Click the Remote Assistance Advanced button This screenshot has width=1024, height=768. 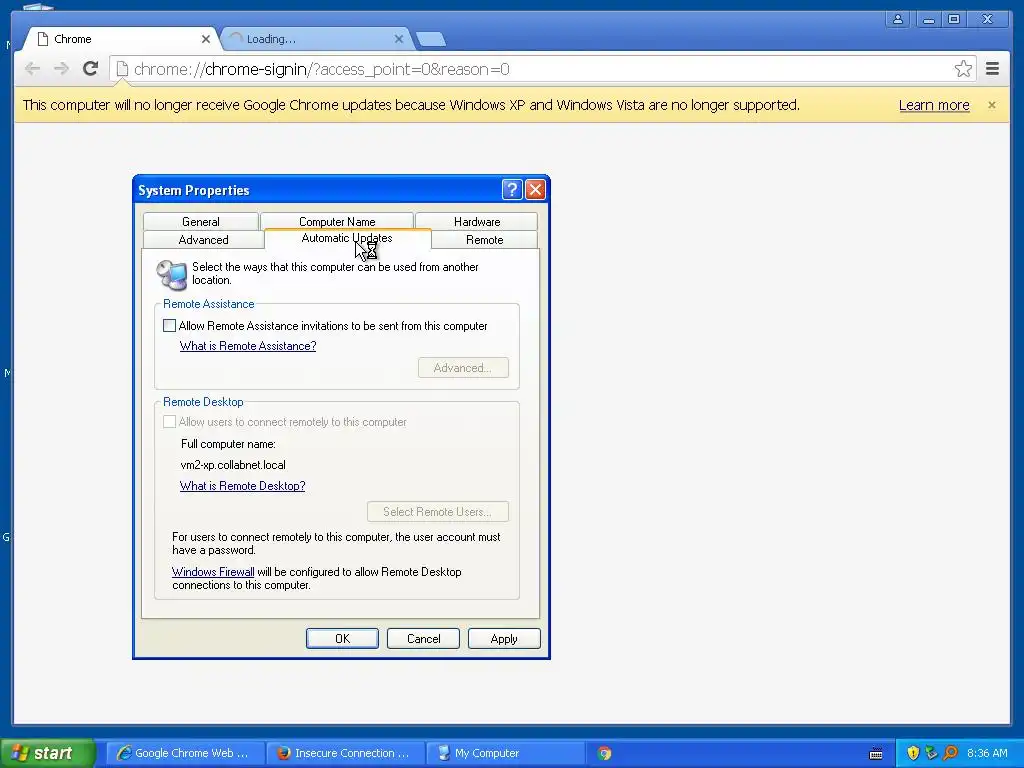click(463, 368)
